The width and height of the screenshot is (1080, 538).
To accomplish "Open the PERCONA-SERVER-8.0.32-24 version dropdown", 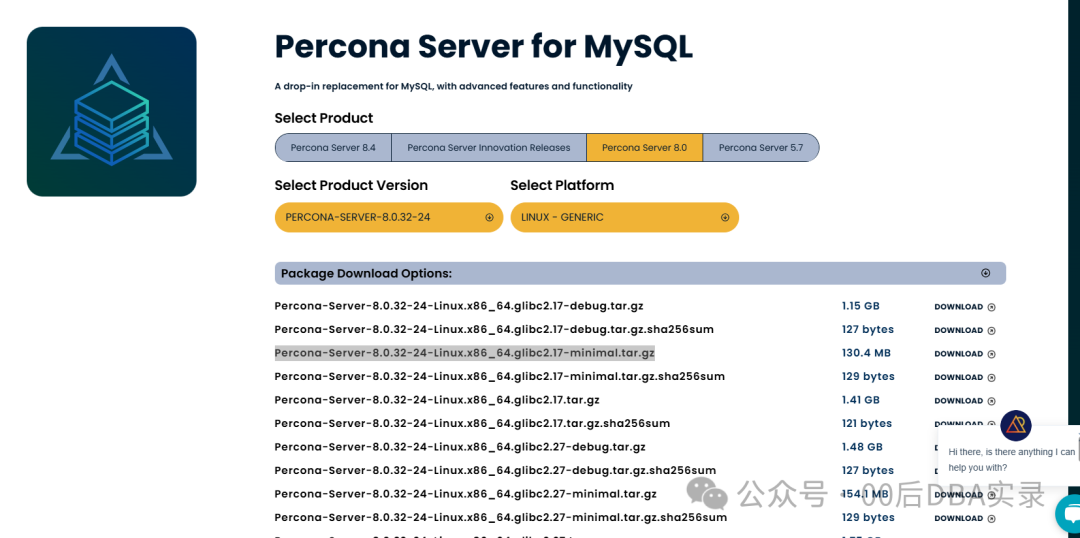I will [x=388, y=217].
